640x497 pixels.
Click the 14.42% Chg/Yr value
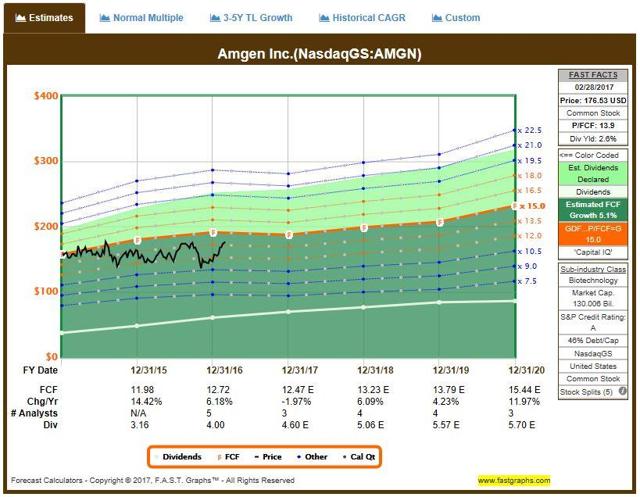click(146, 402)
